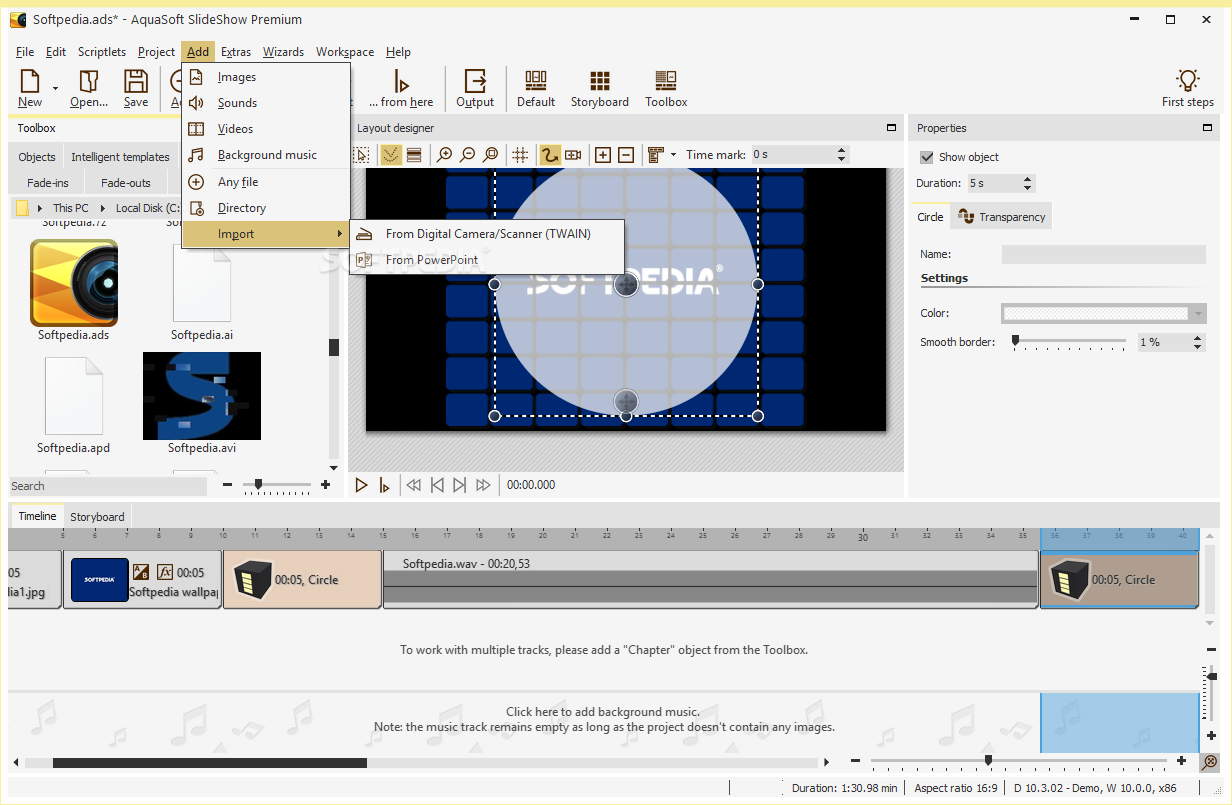The width and height of the screenshot is (1232, 805).
Task: Switch to the Storyboard tab below
Action: pos(97,517)
